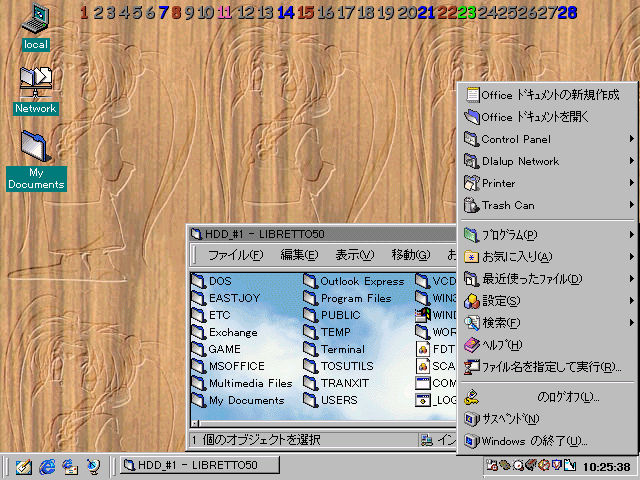Choose サスペンド(N) in the Start menu
This screenshot has width=640, height=480.
[x=547, y=419]
